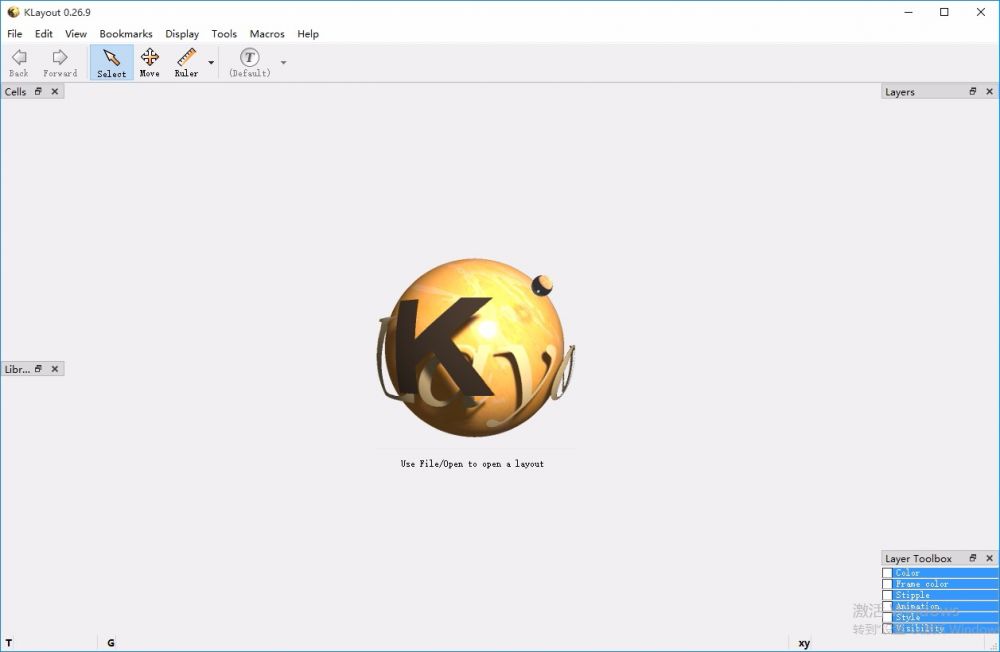Click the xy coordinate label
Image resolution: width=1000 pixels, height=652 pixels.
[804, 643]
